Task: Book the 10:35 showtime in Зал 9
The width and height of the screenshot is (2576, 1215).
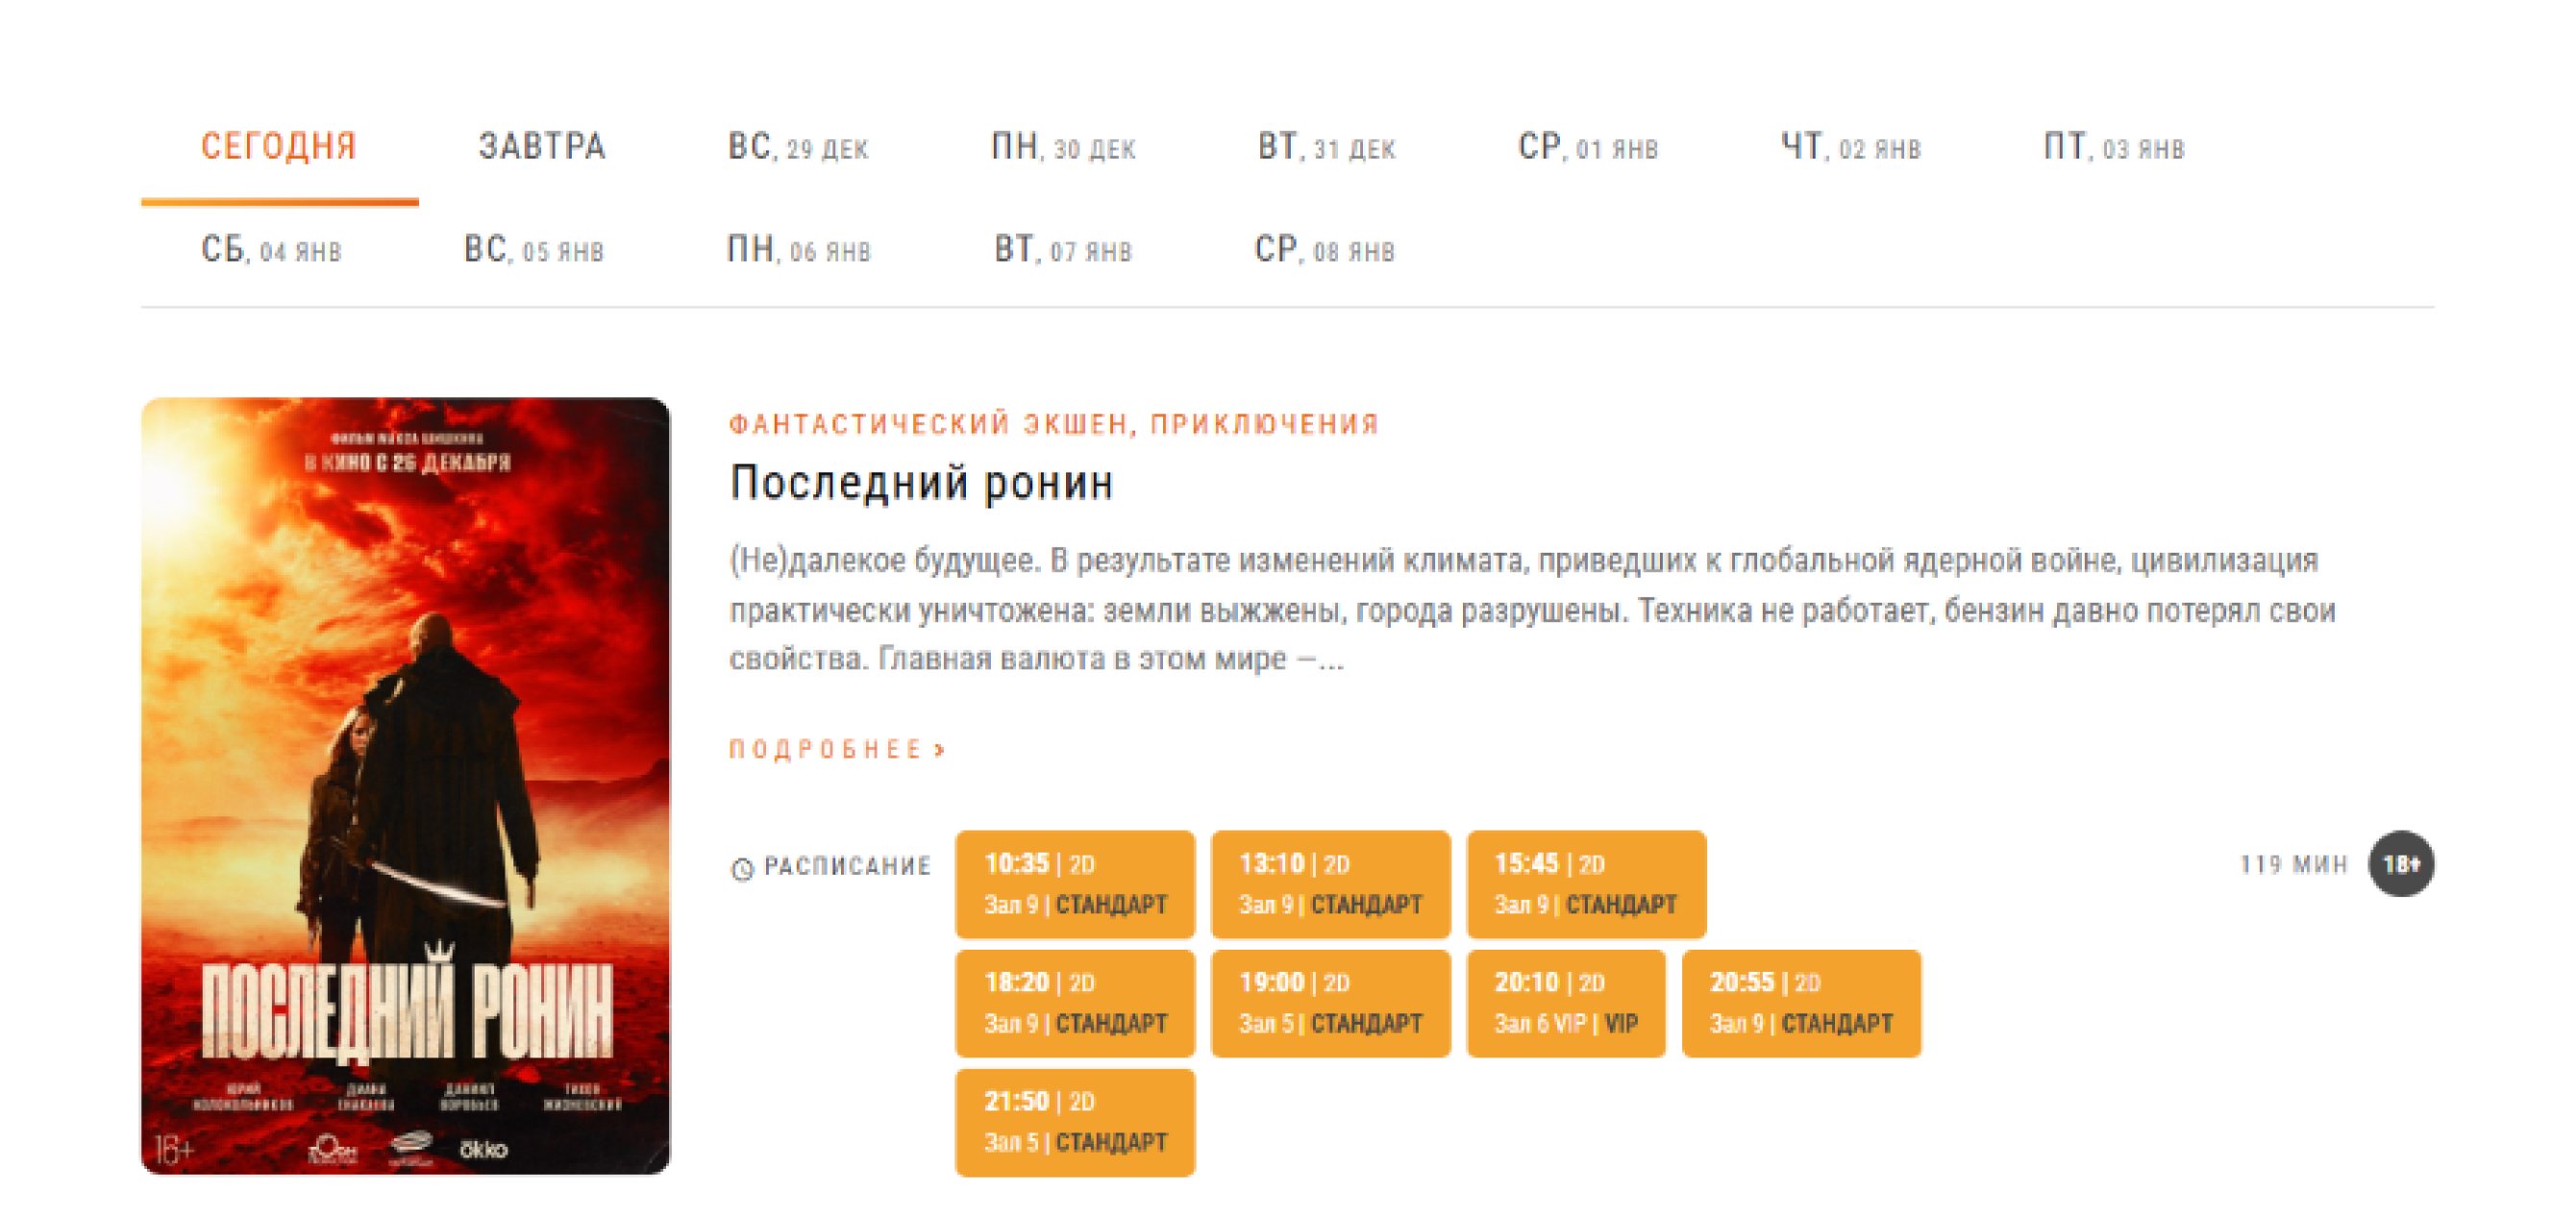Action: click(x=1075, y=883)
